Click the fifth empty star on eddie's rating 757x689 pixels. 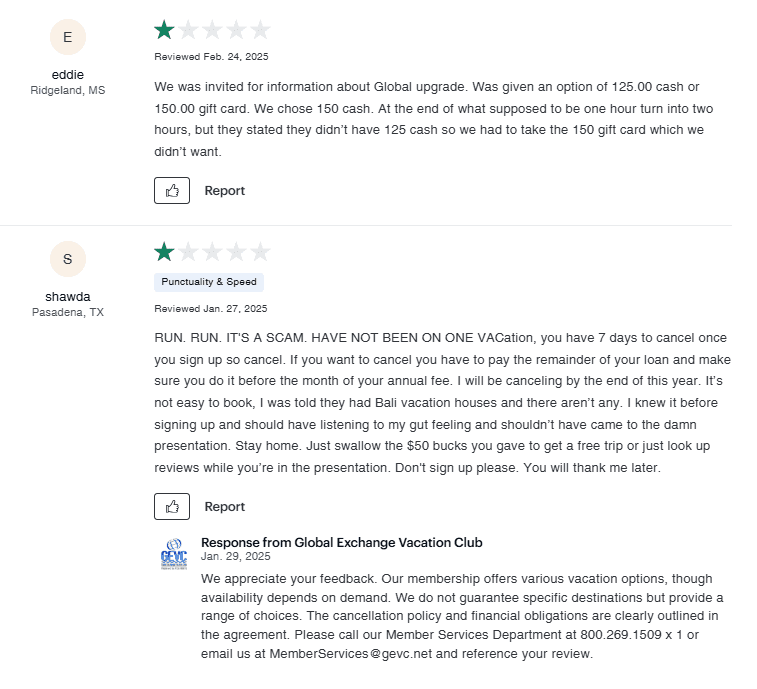(260, 30)
